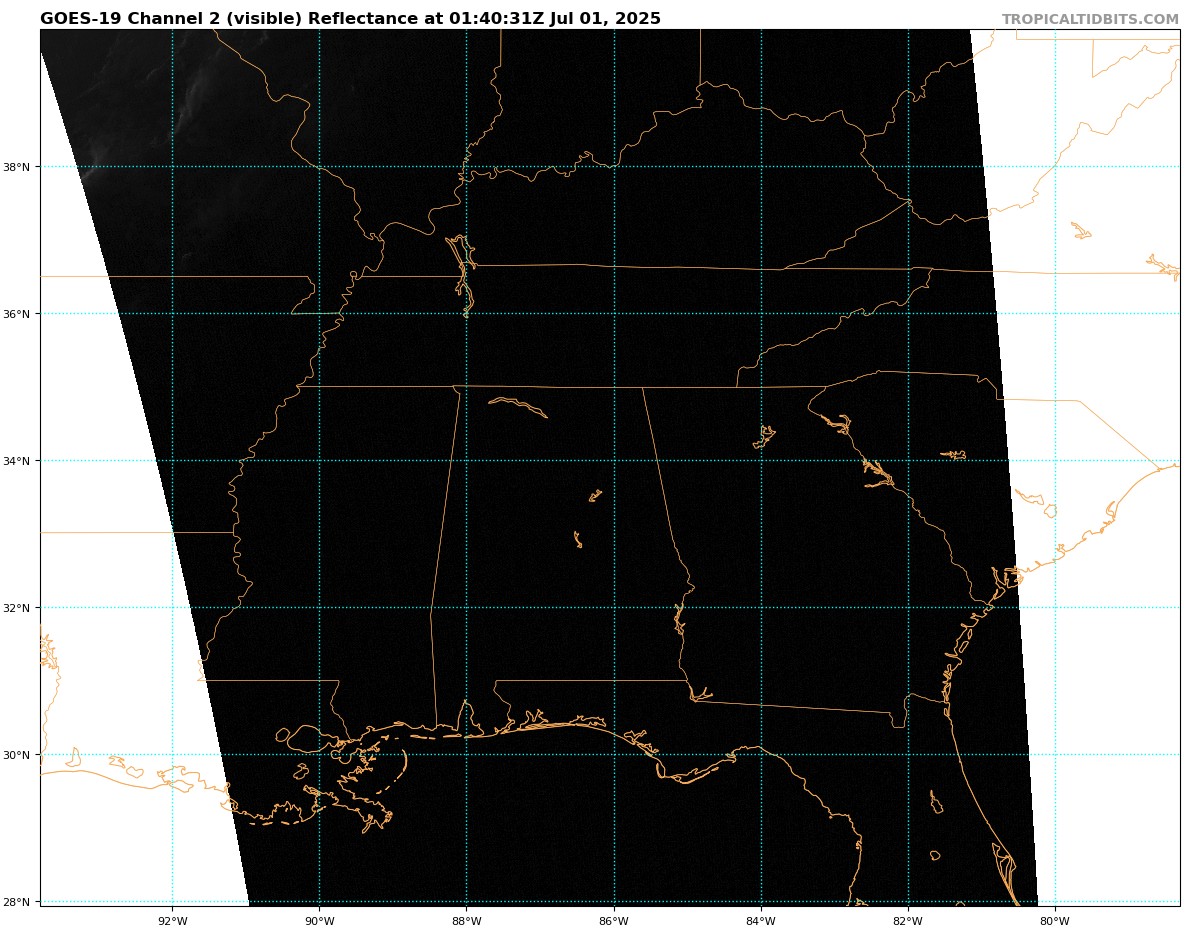Click the 28°N latitude label
Viewport: 1200px width, 929px height.
click(17, 902)
